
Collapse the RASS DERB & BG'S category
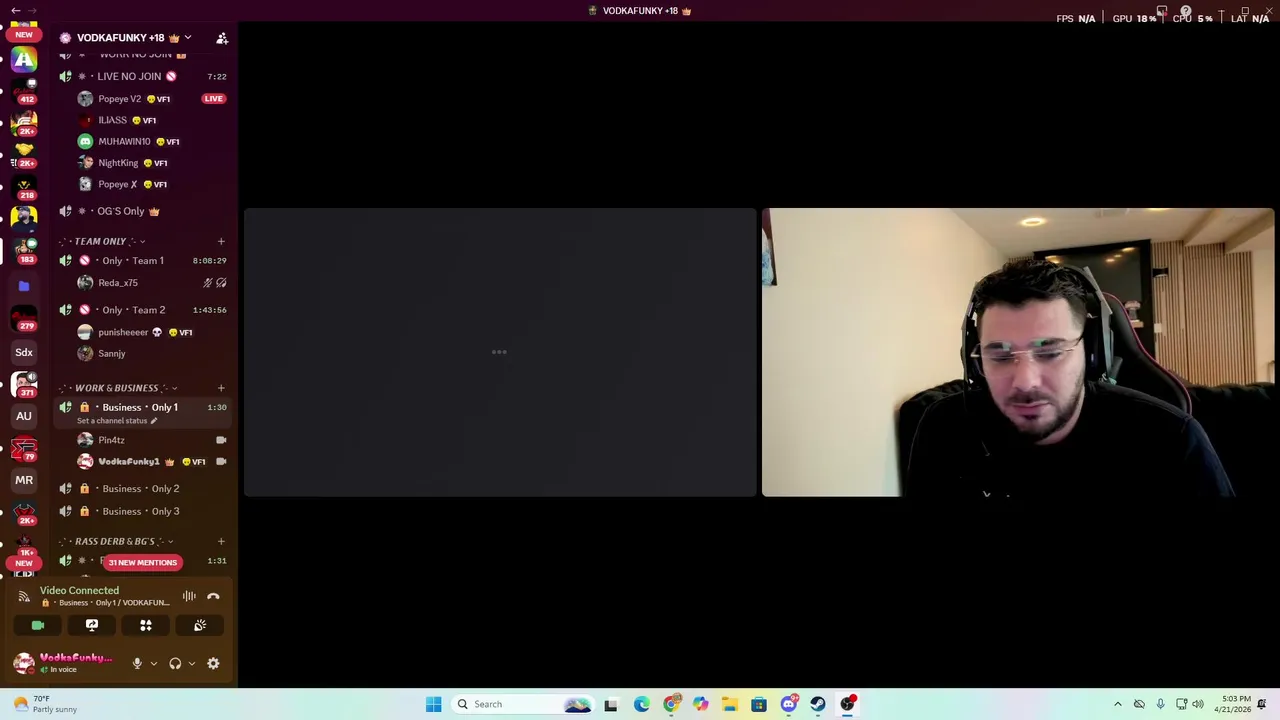tap(118, 541)
